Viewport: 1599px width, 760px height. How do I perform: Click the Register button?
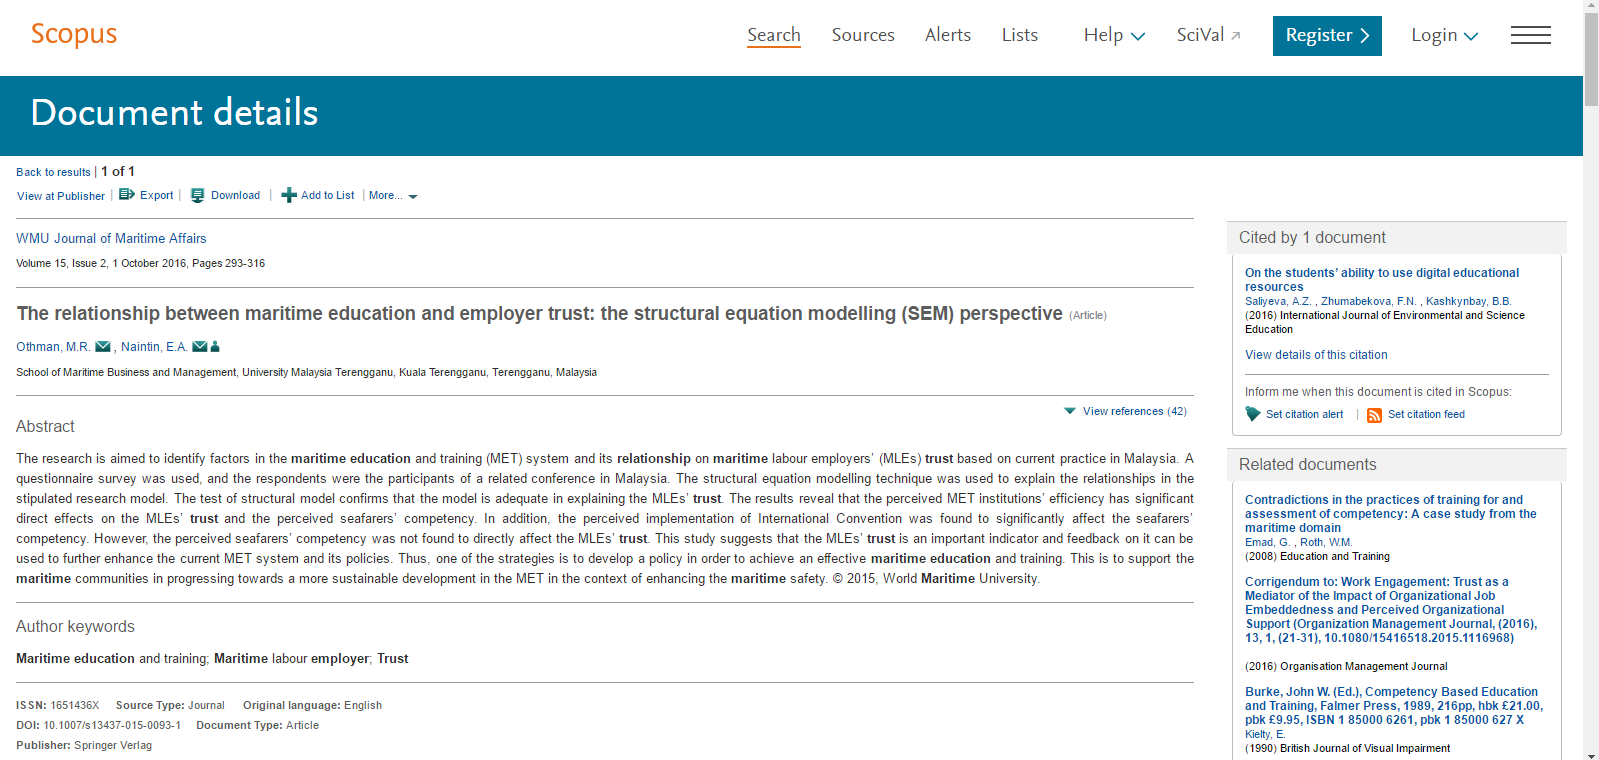click(1327, 36)
